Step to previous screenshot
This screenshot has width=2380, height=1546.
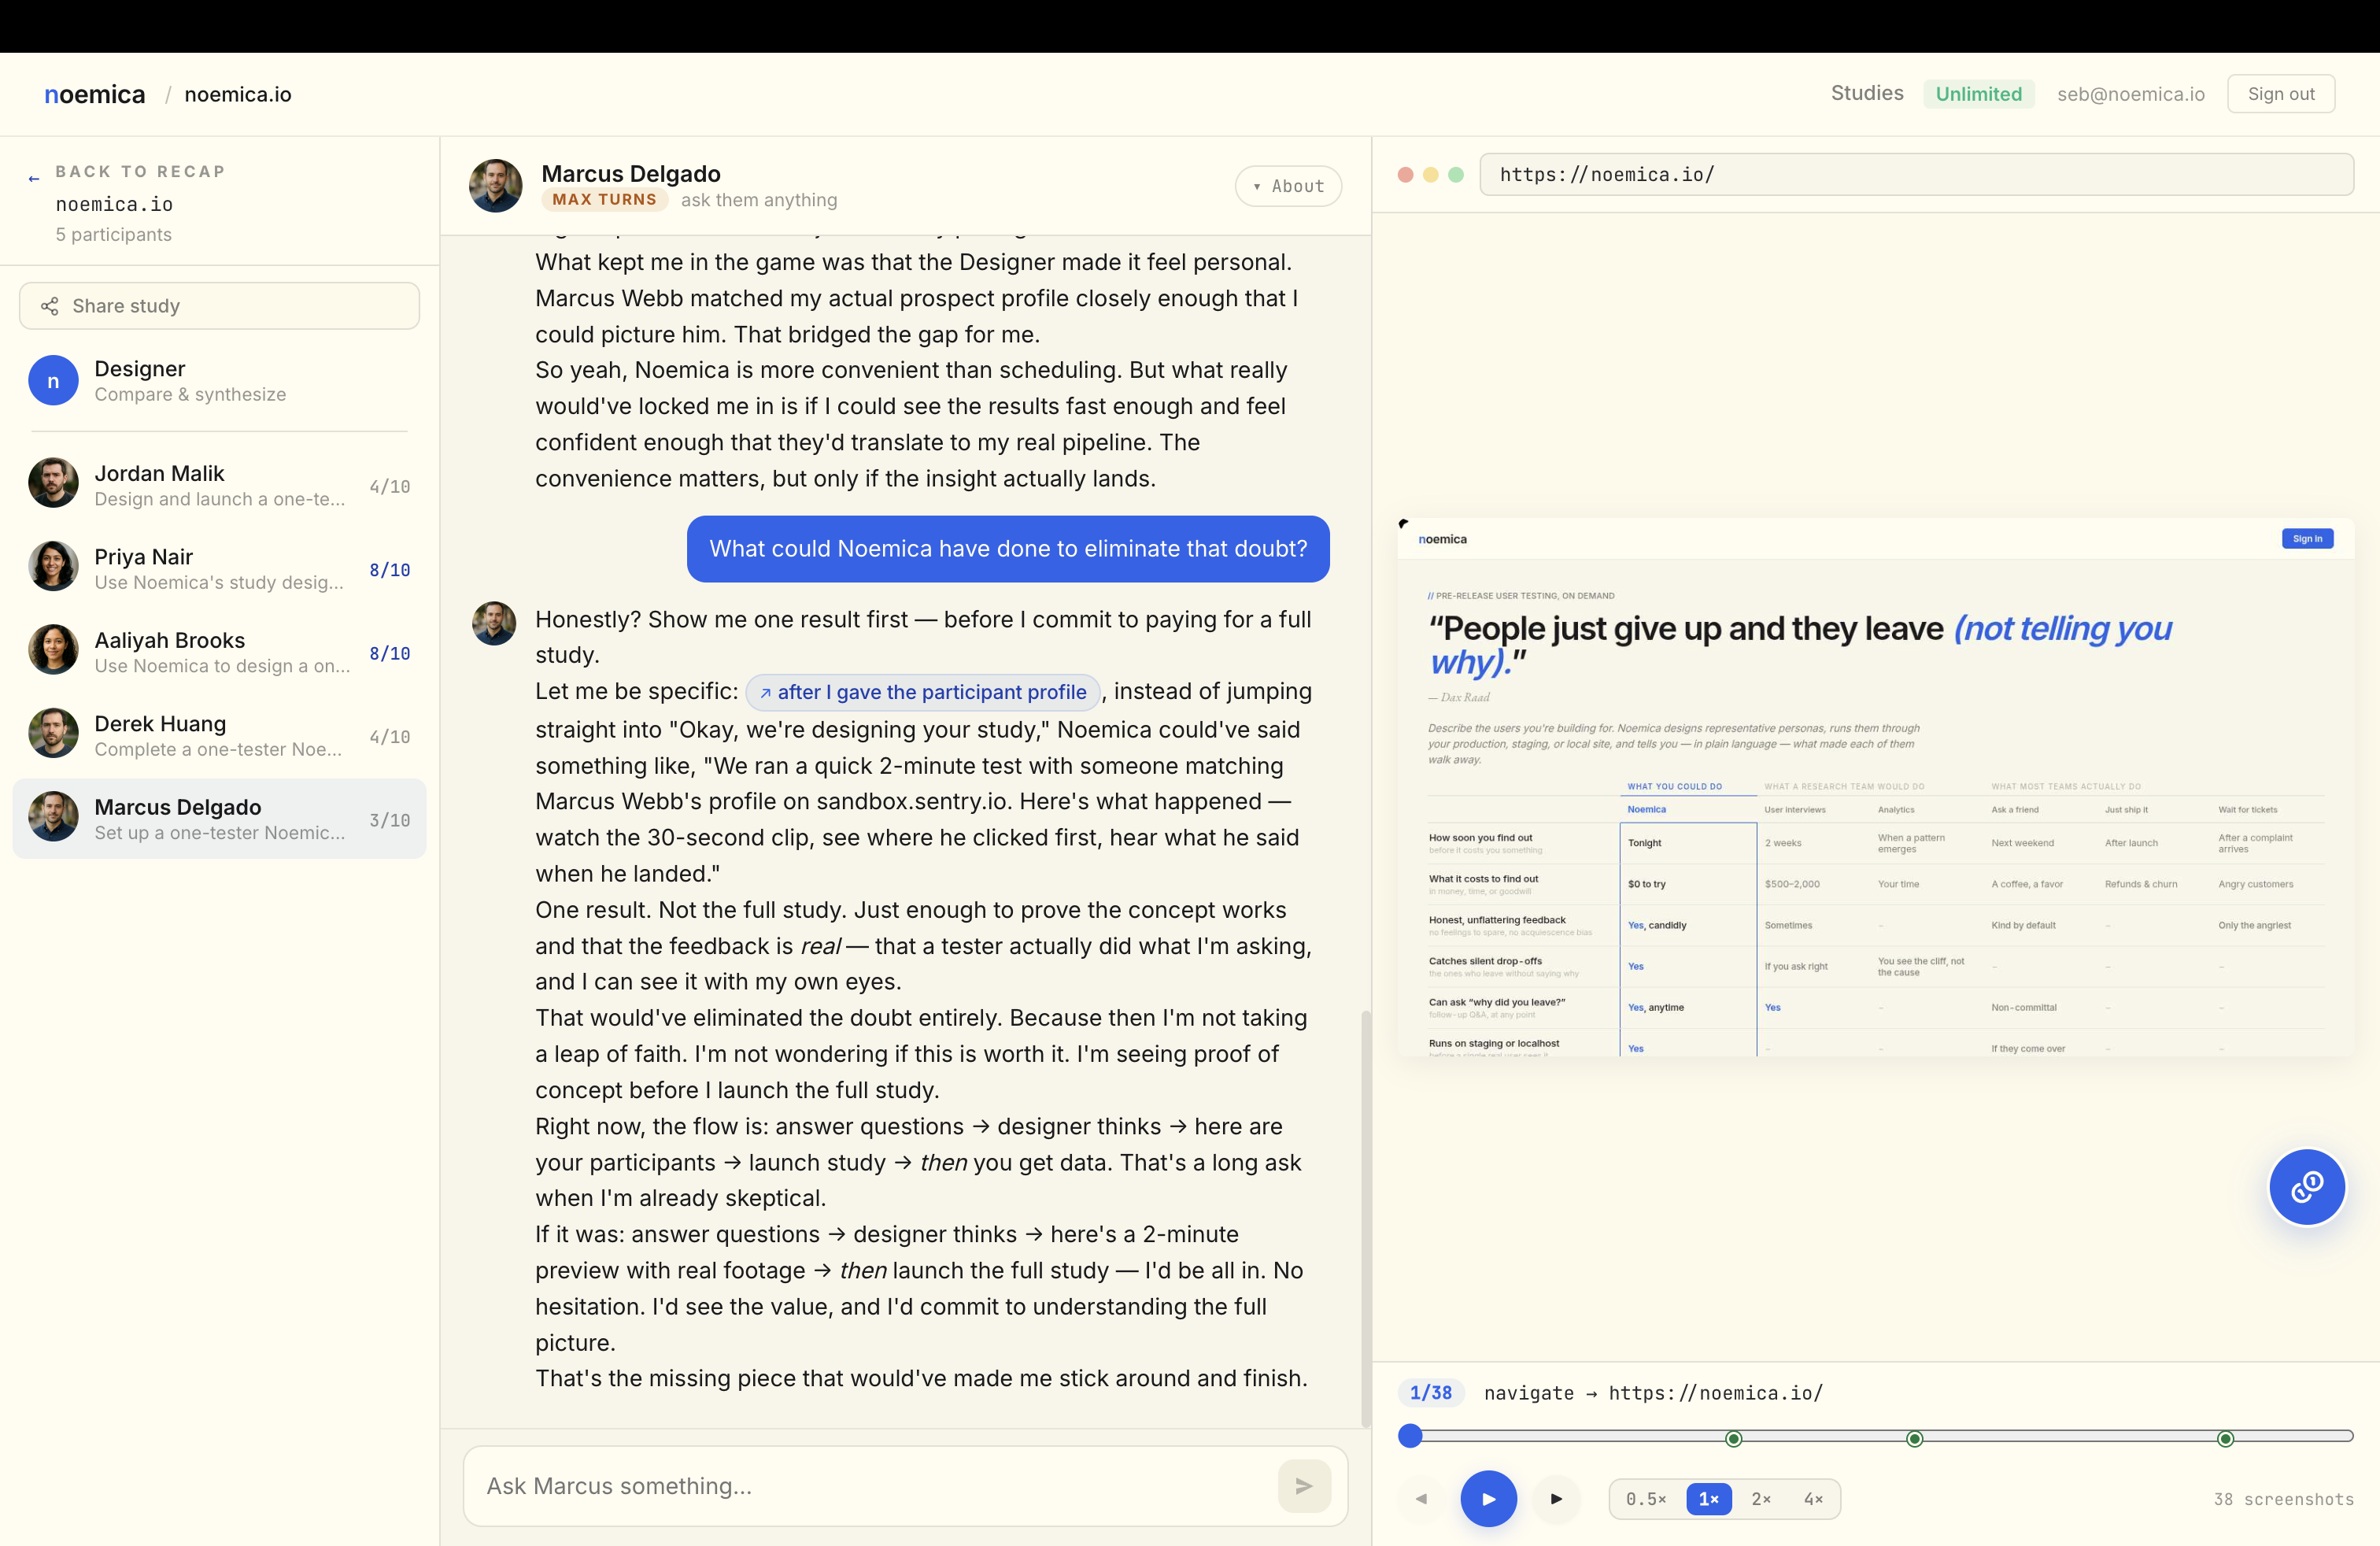coord(1421,1498)
